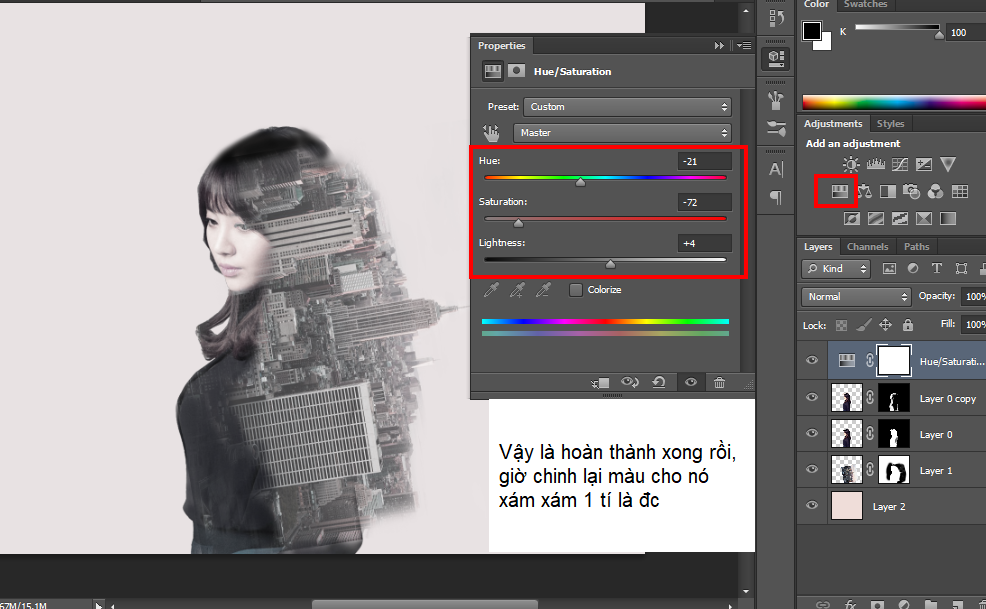The height and width of the screenshot is (609, 986).
Task: Add a Photo Filter adjustment
Action: coord(911,191)
